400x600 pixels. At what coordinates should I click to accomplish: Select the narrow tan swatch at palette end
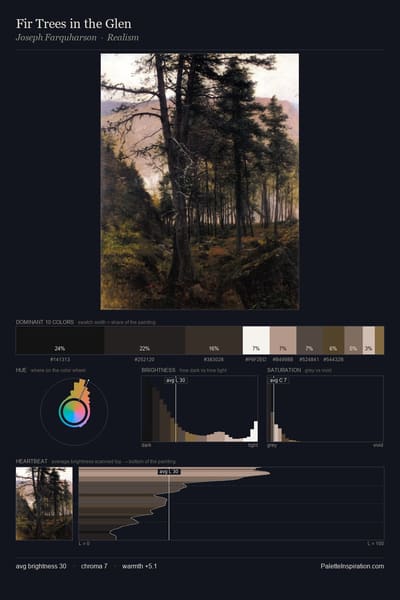[379, 340]
